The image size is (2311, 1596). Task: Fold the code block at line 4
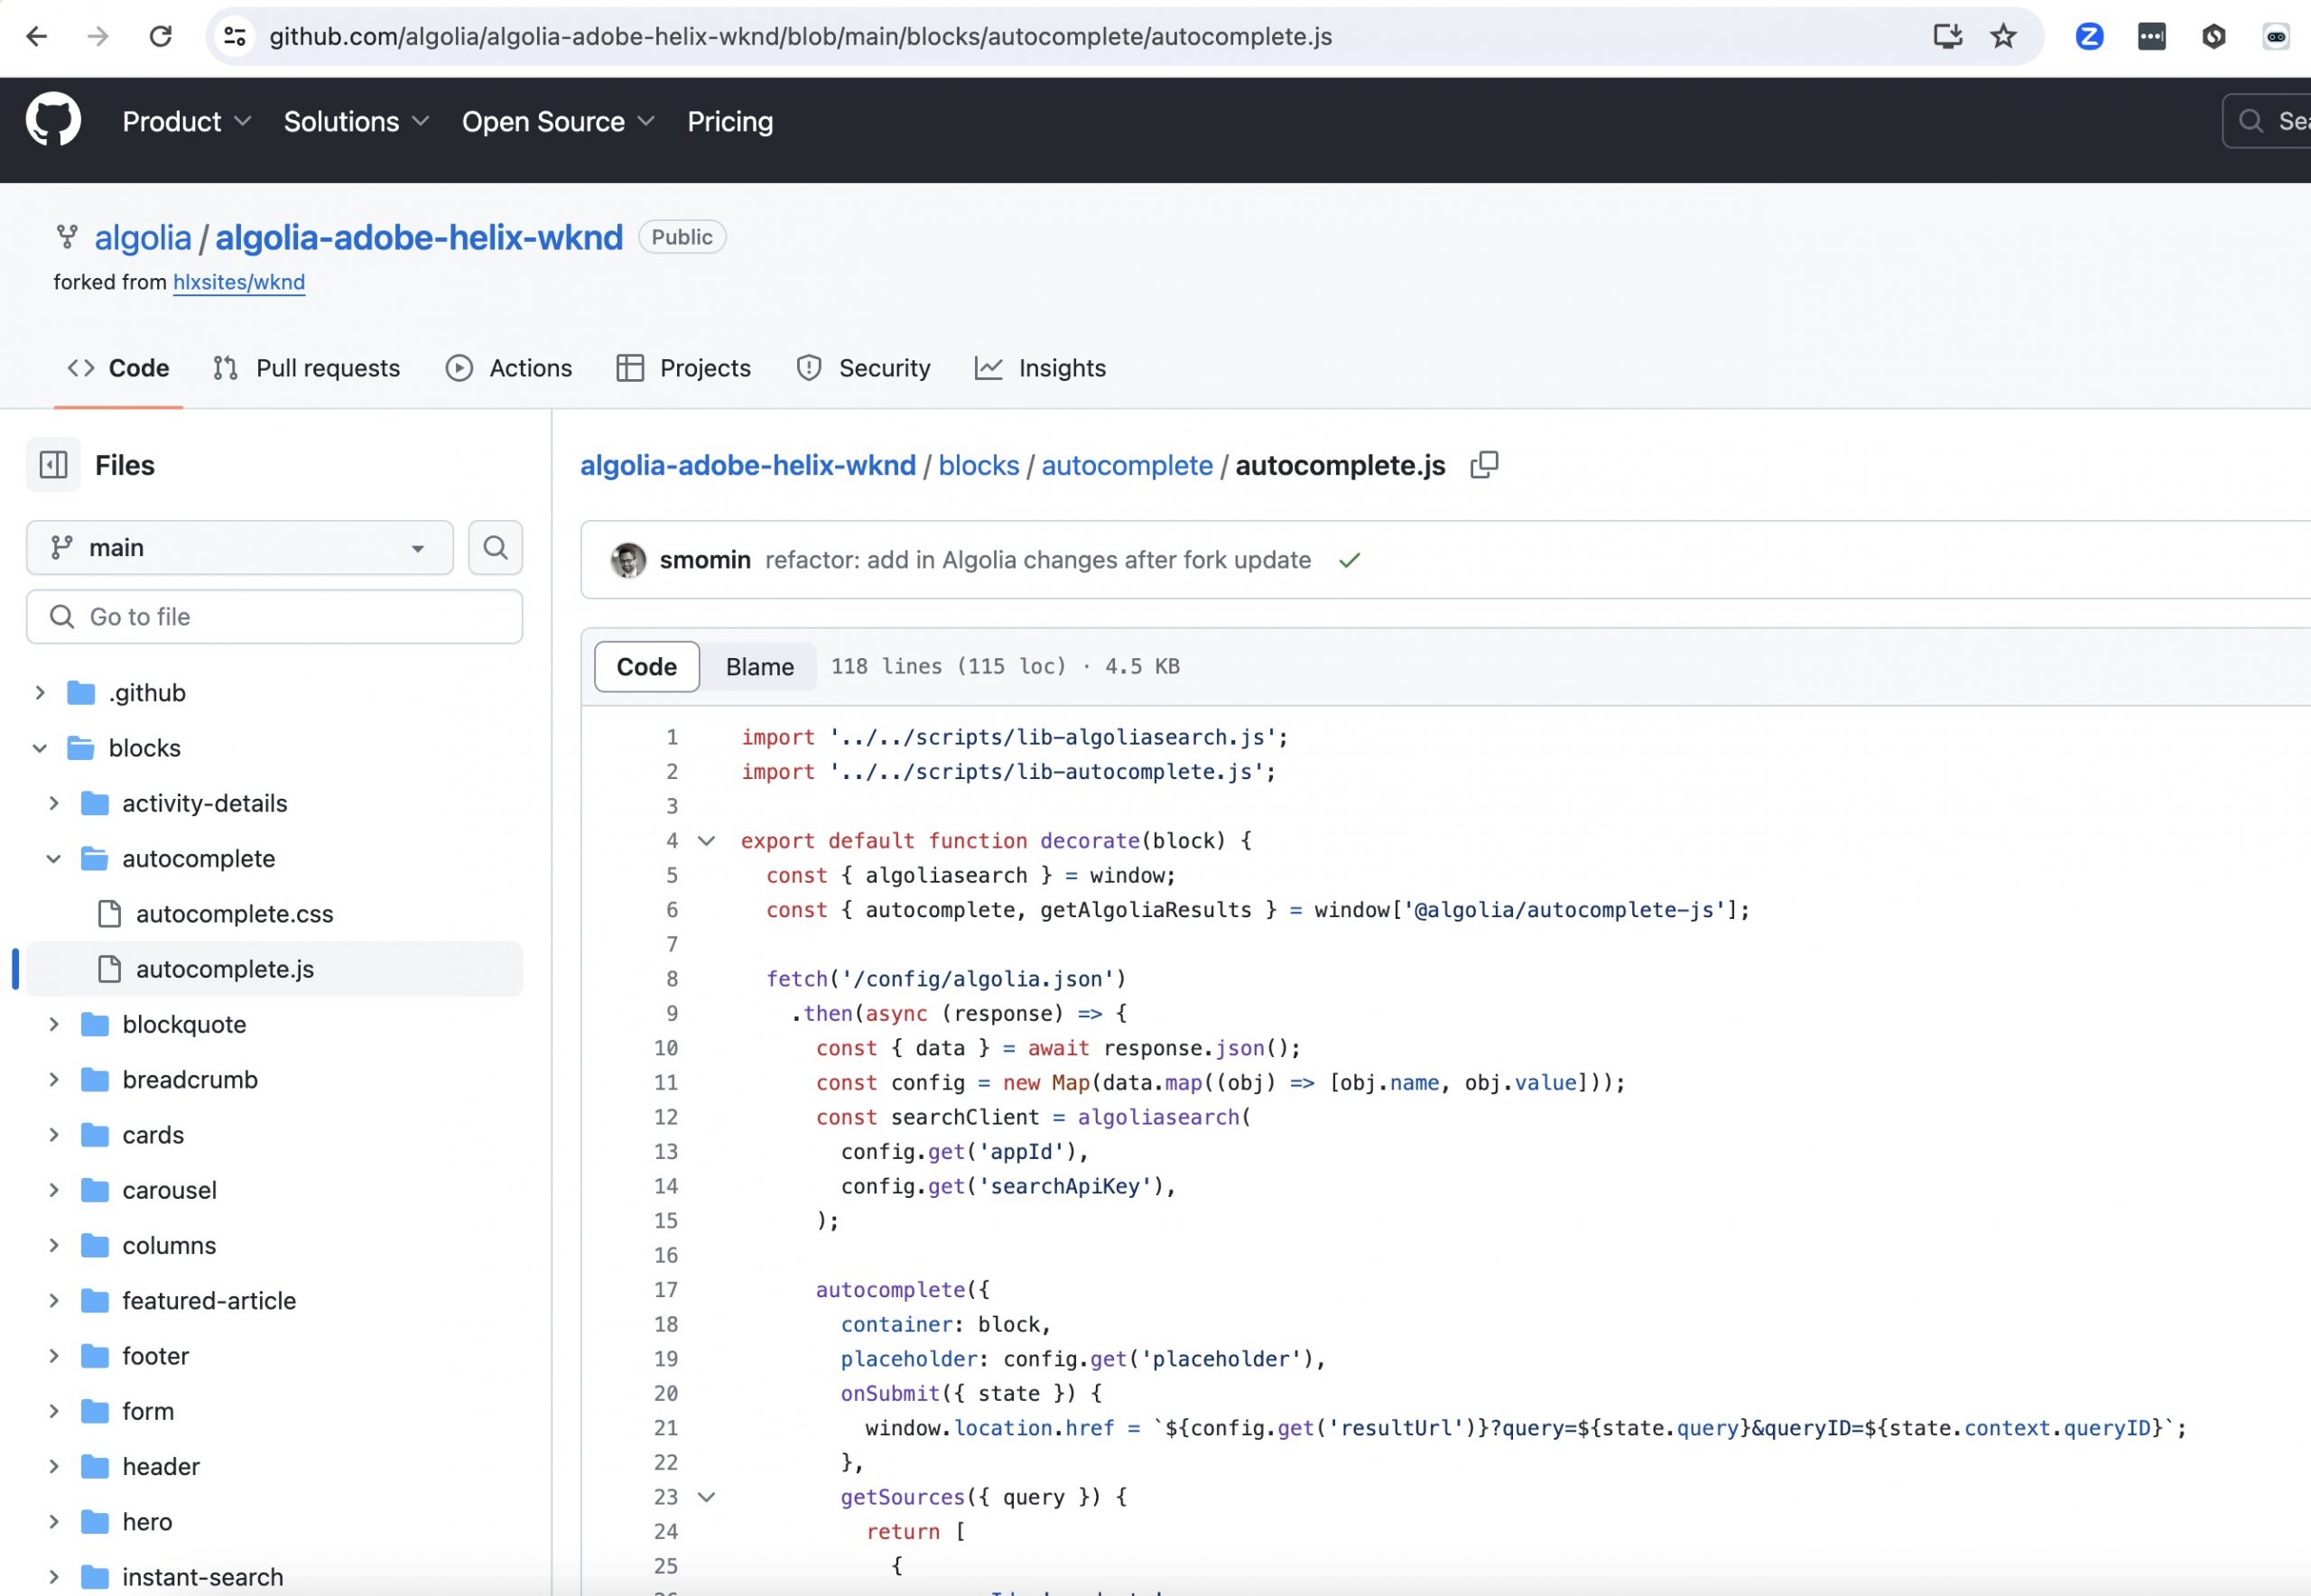706,841
